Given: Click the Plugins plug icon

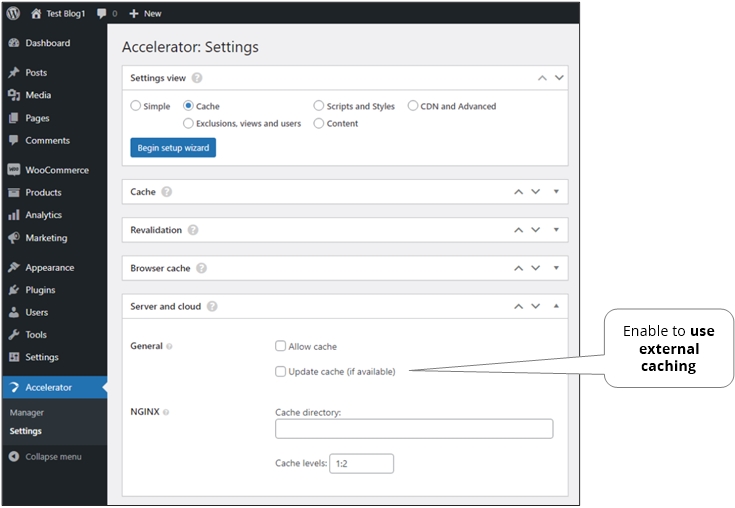Looking at the screenshot, I should point(14,290).
